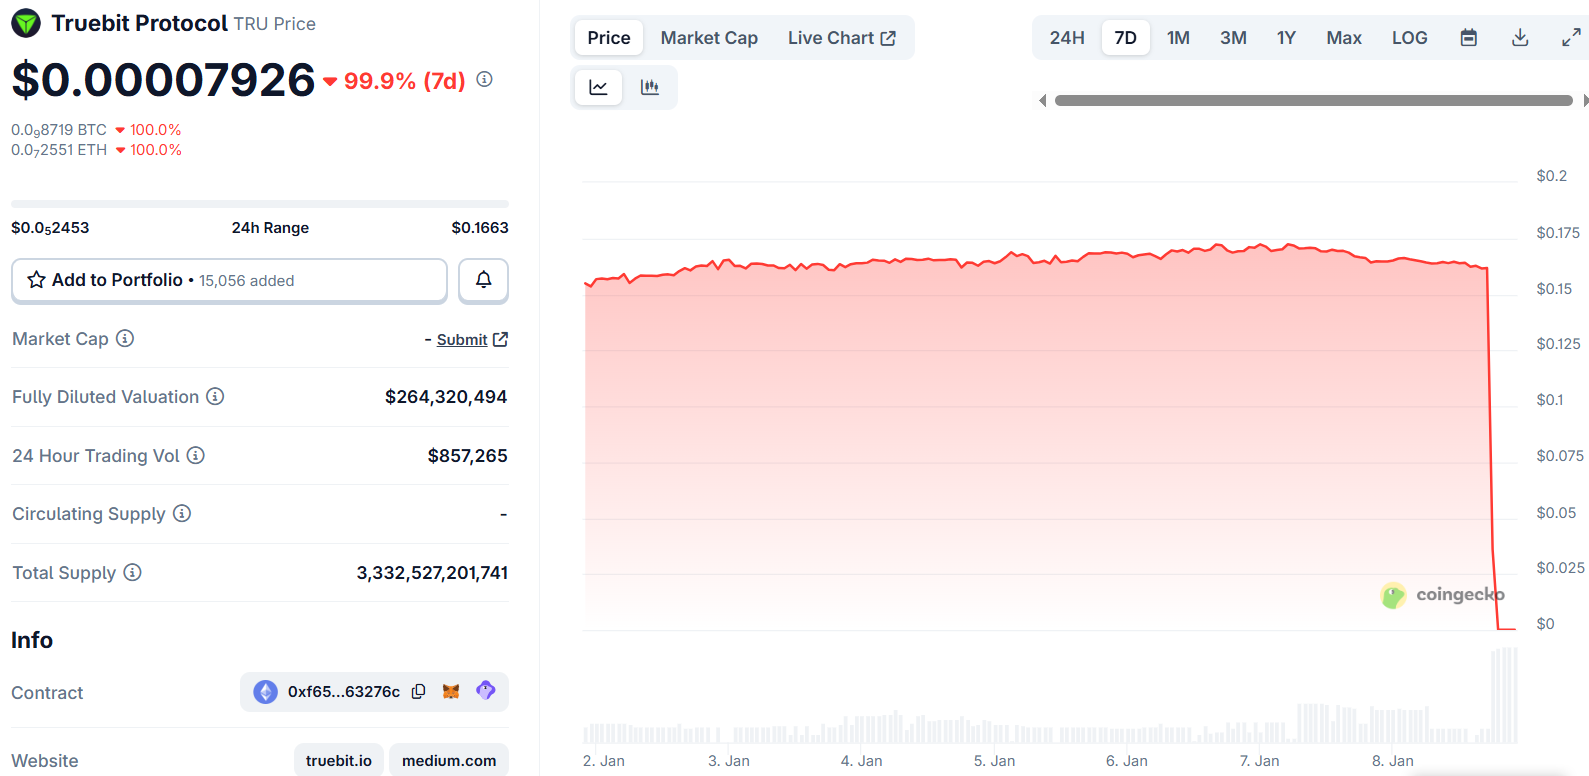Click the Market Cap info icon
Viewport: 1589px width, 776px height.
125,338
